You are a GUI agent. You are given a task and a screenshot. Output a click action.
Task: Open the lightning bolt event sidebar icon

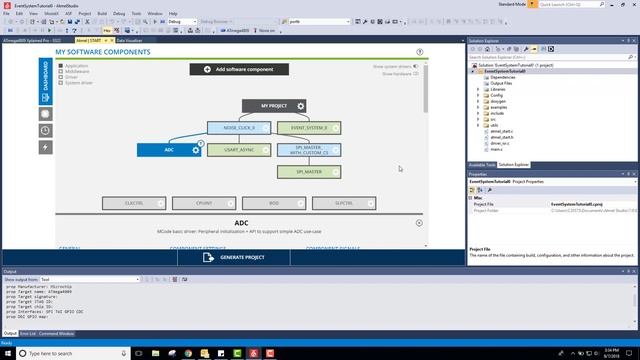45,147
